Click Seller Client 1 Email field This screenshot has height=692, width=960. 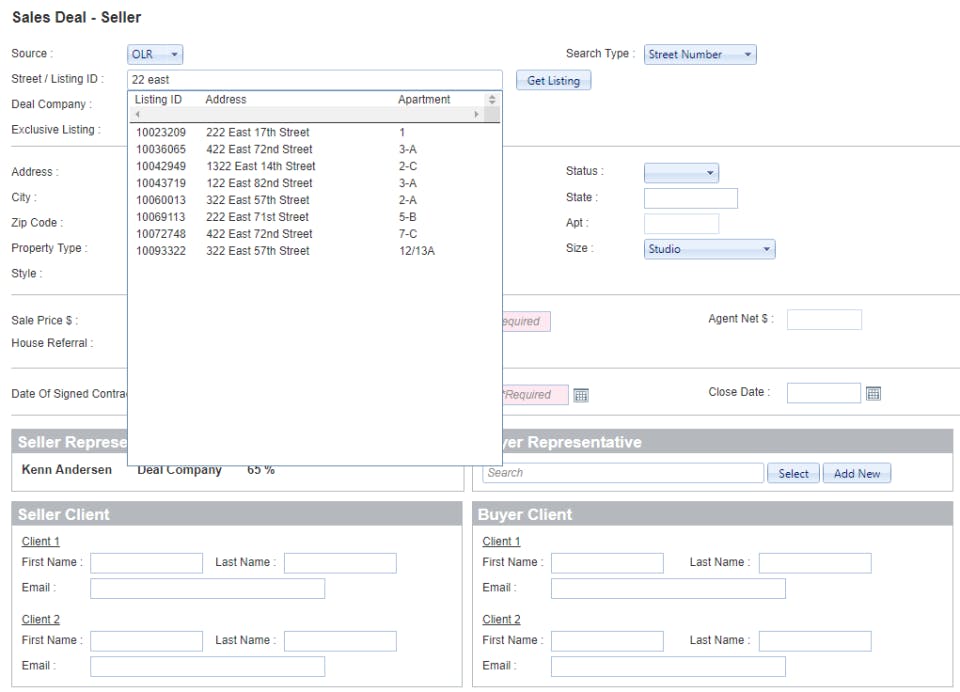click(x=208, y=589)
